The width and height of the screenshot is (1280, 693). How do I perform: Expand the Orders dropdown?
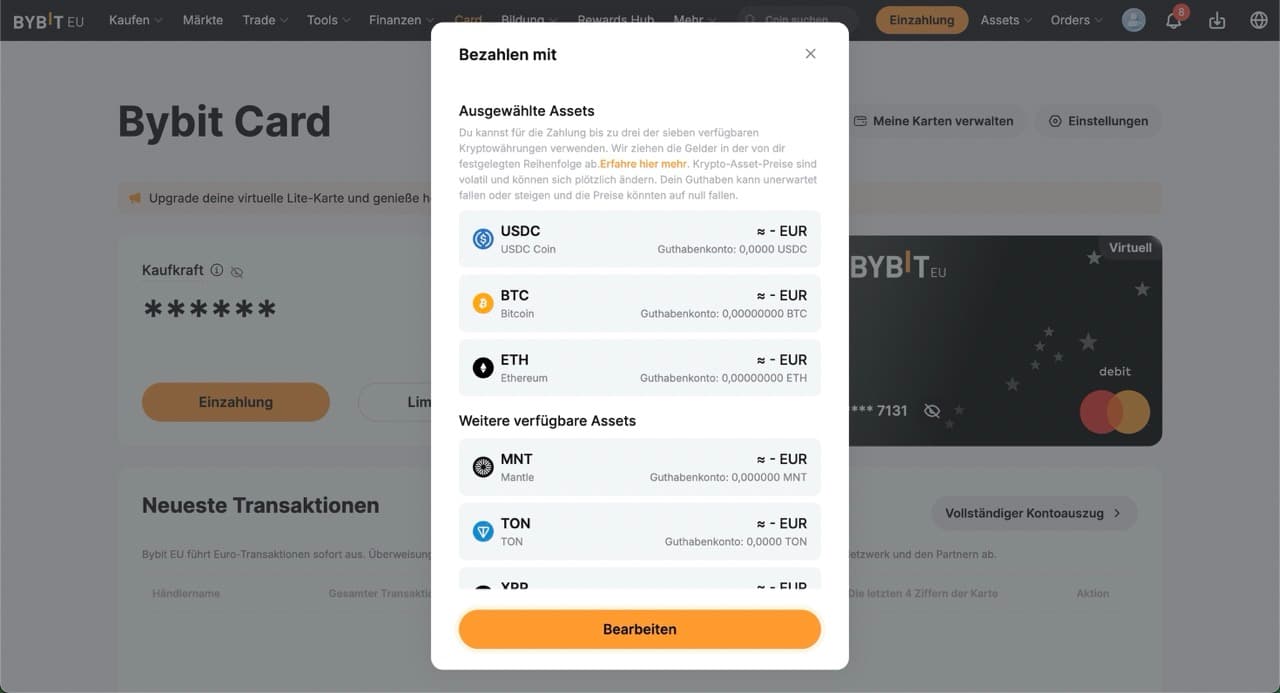(x=1075, y=19)
